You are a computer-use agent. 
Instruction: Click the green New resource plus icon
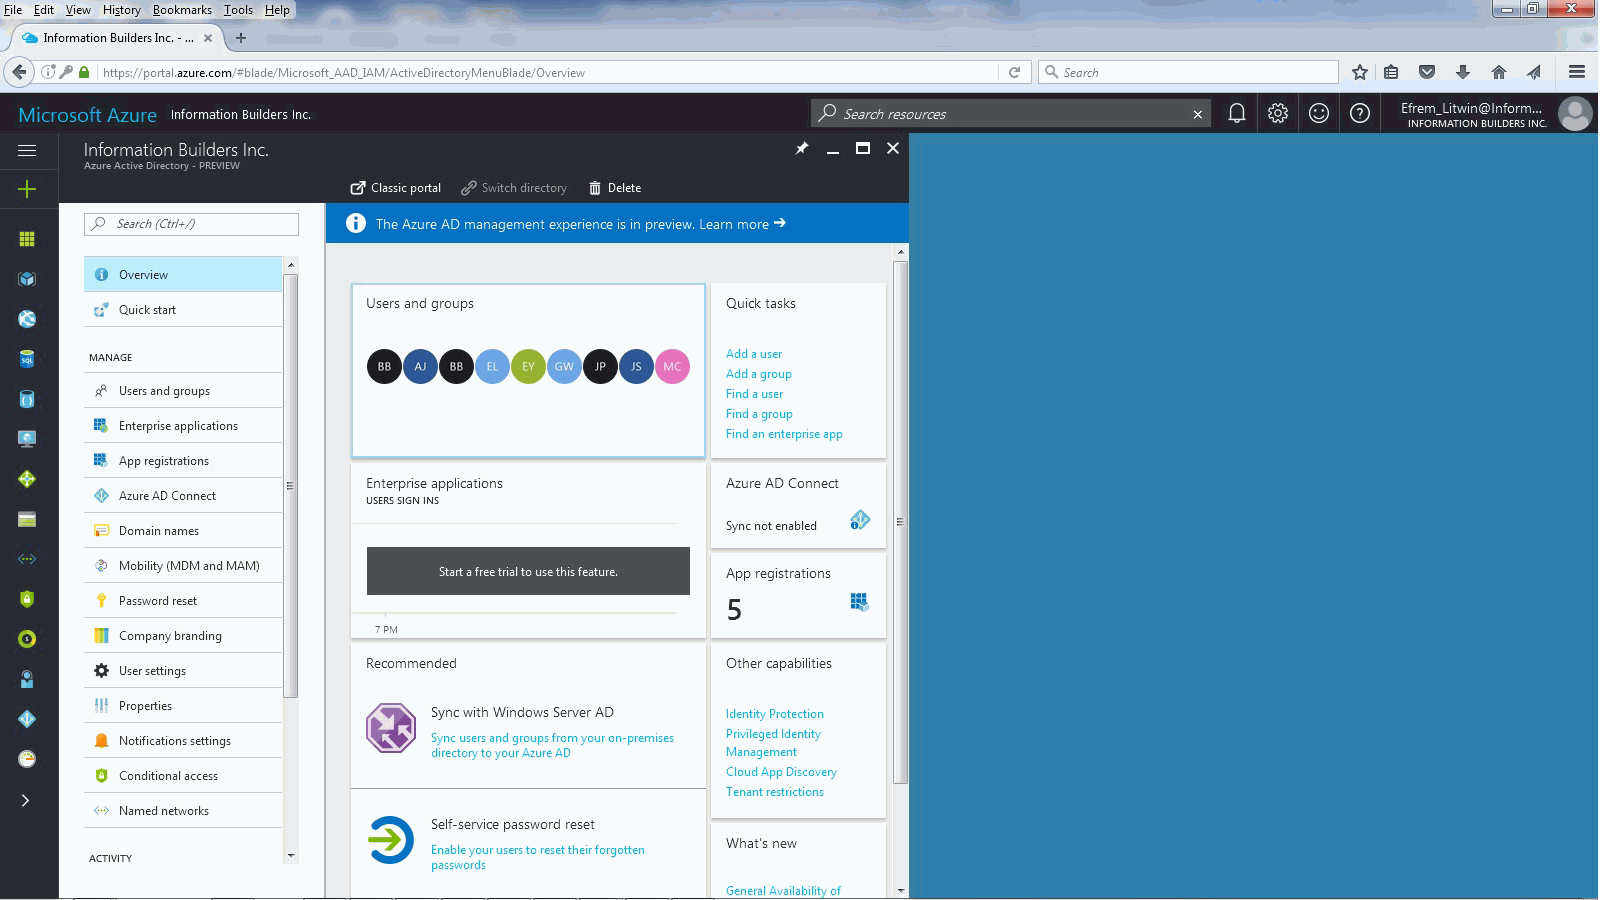pyautogui.click(x=27, y=189)
